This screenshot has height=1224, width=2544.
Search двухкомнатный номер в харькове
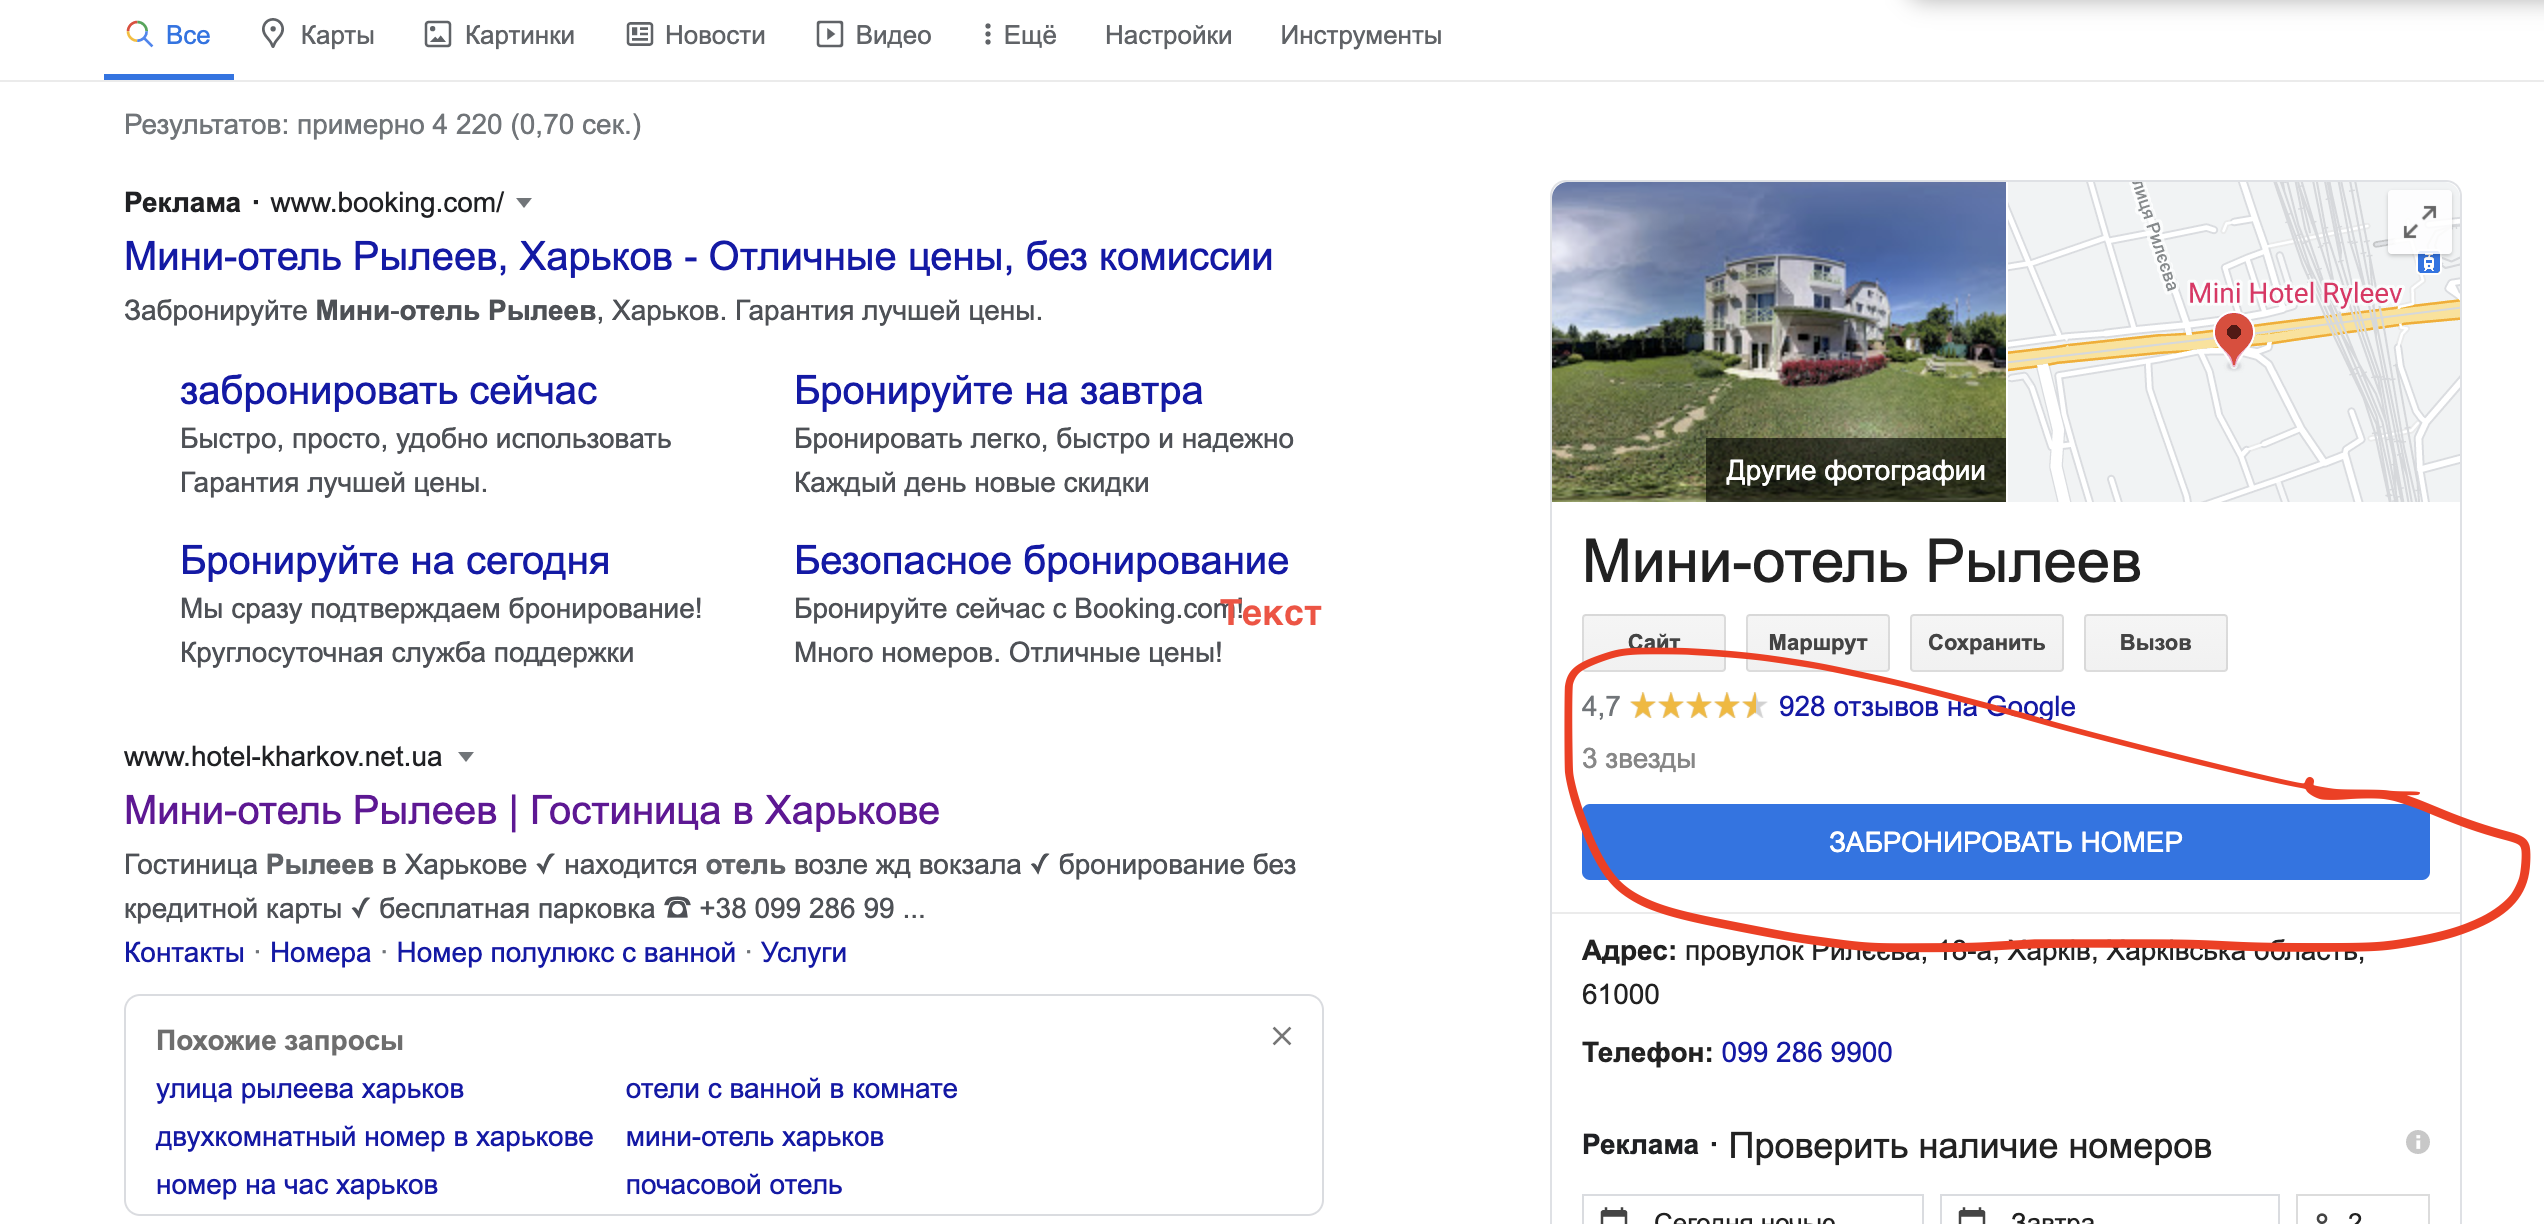pos(374,1137)
